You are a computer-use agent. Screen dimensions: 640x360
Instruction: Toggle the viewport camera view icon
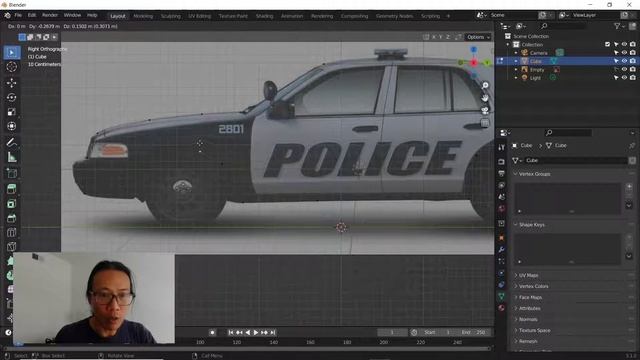(x=485, y=111)
